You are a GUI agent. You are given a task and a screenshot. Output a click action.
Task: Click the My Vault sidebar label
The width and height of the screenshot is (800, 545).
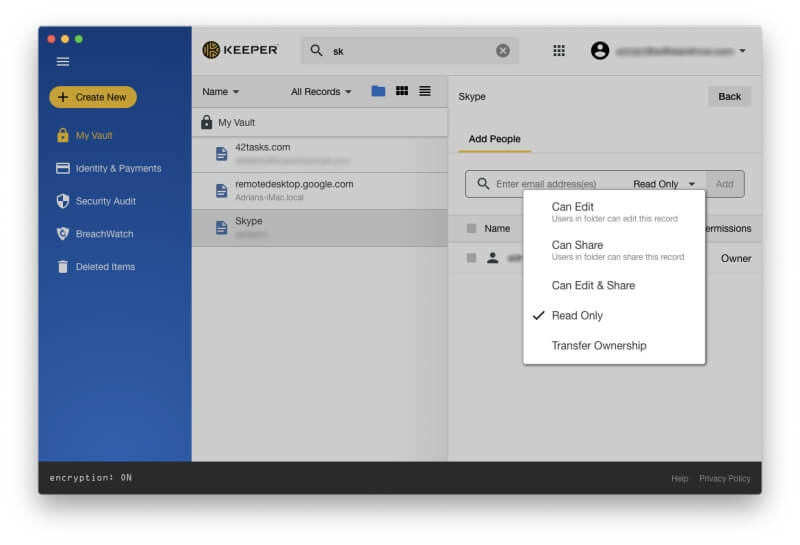[94, 136]
